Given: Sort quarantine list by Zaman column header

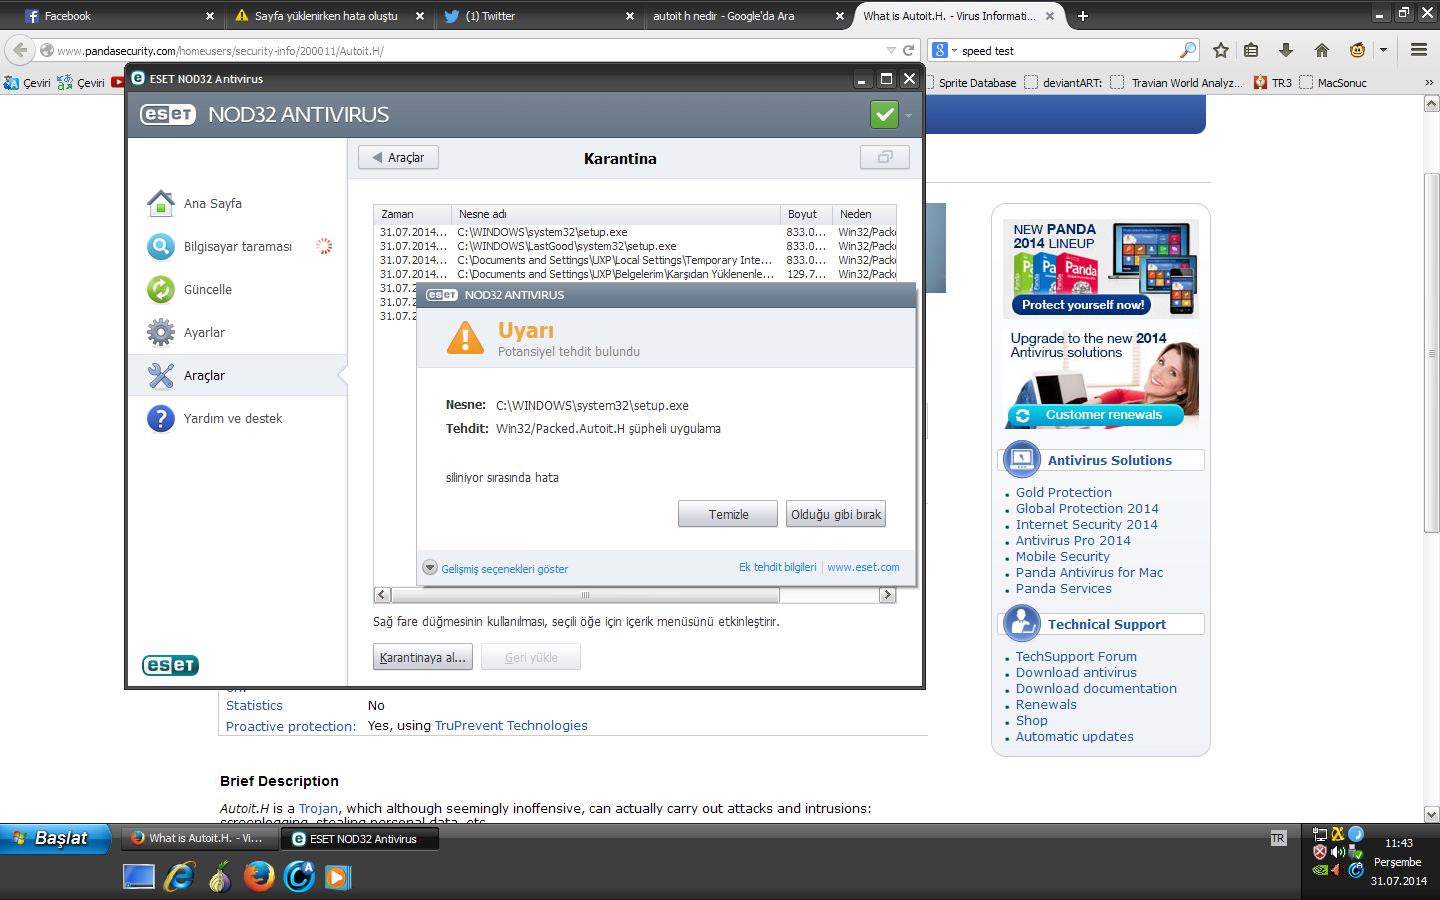Looking at the screenshot, I should (412, 214).
